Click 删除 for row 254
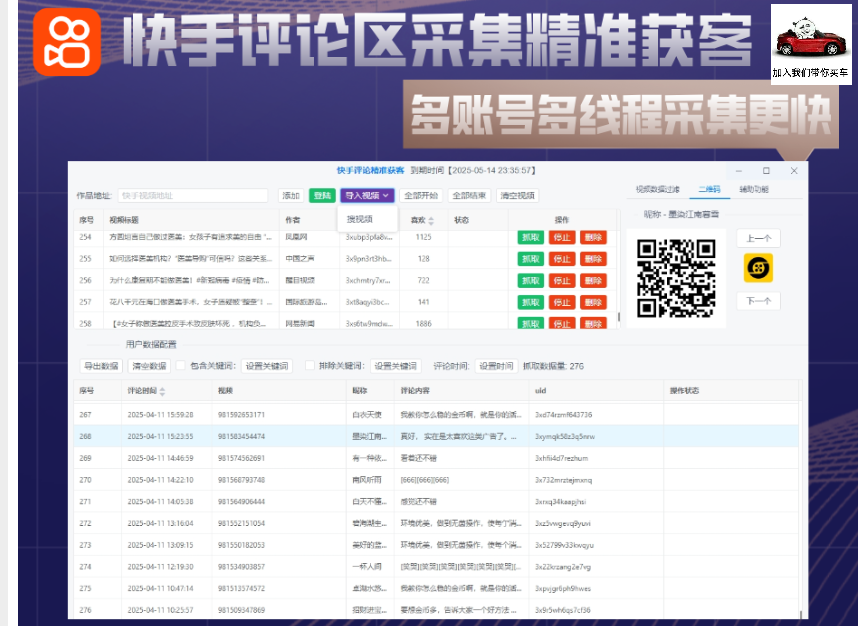The width and height of the screenshot is (862, 626). coord(593,237)
